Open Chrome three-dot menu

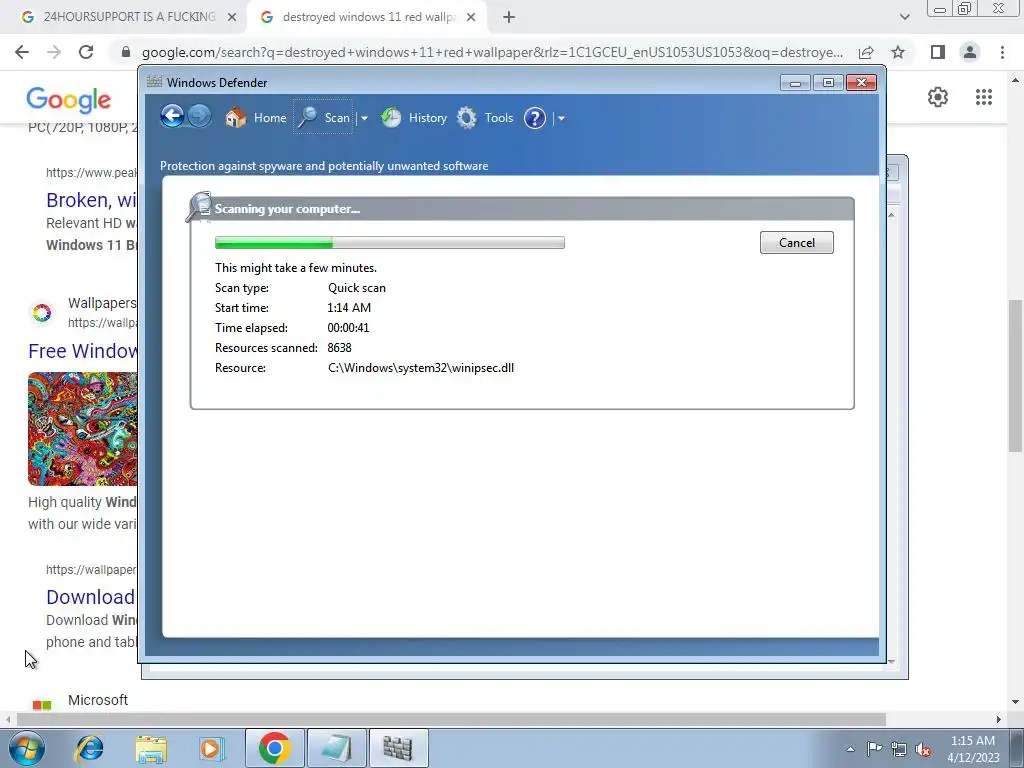pyautogui.click(x=1002, y=52)
